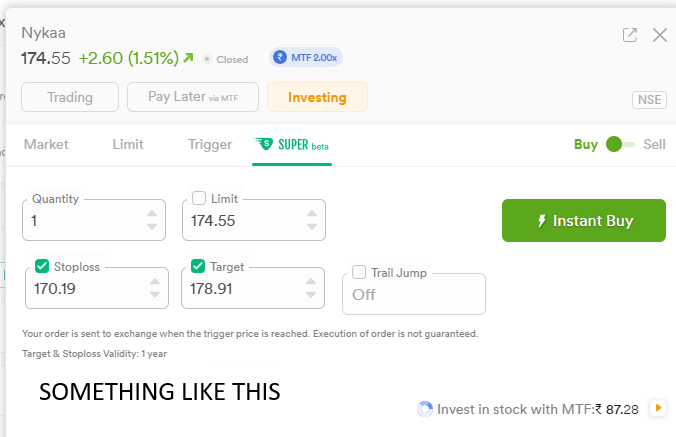The width and height of the screenshot is (676, 437).
Task: Enable the Limit price checkbox
Action: [x=199, y=198]
